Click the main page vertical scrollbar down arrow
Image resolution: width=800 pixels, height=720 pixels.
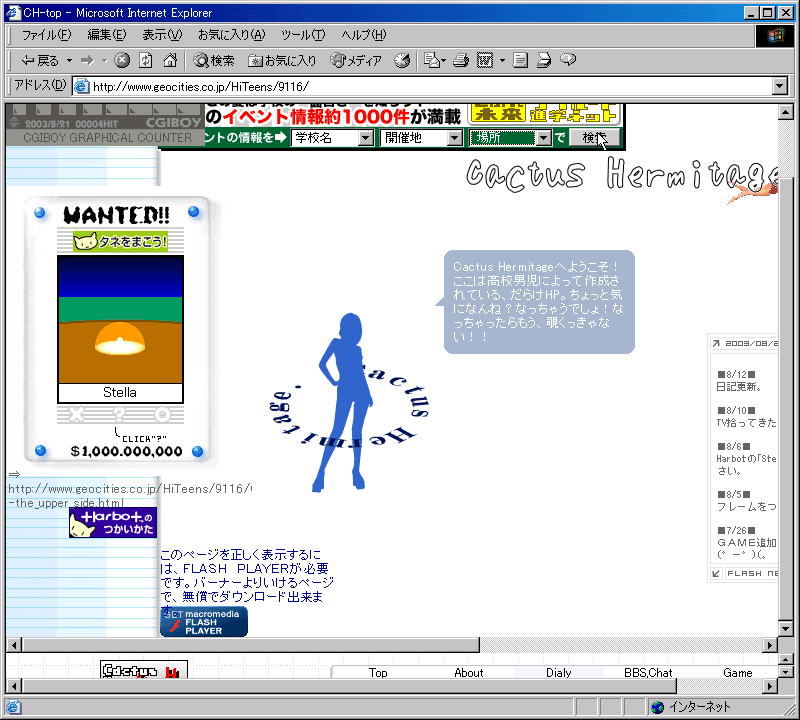pyautogui.click(x=786, y=628)
